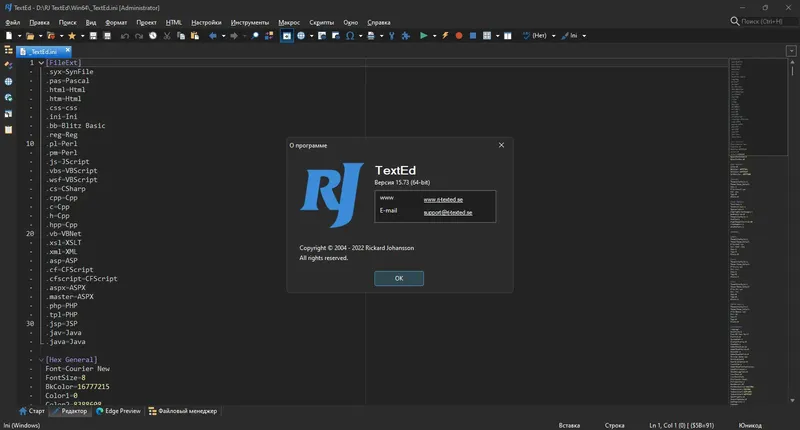Switch to the Редактор bottom tab
800x430 pixels.
[x=69, y=411]
